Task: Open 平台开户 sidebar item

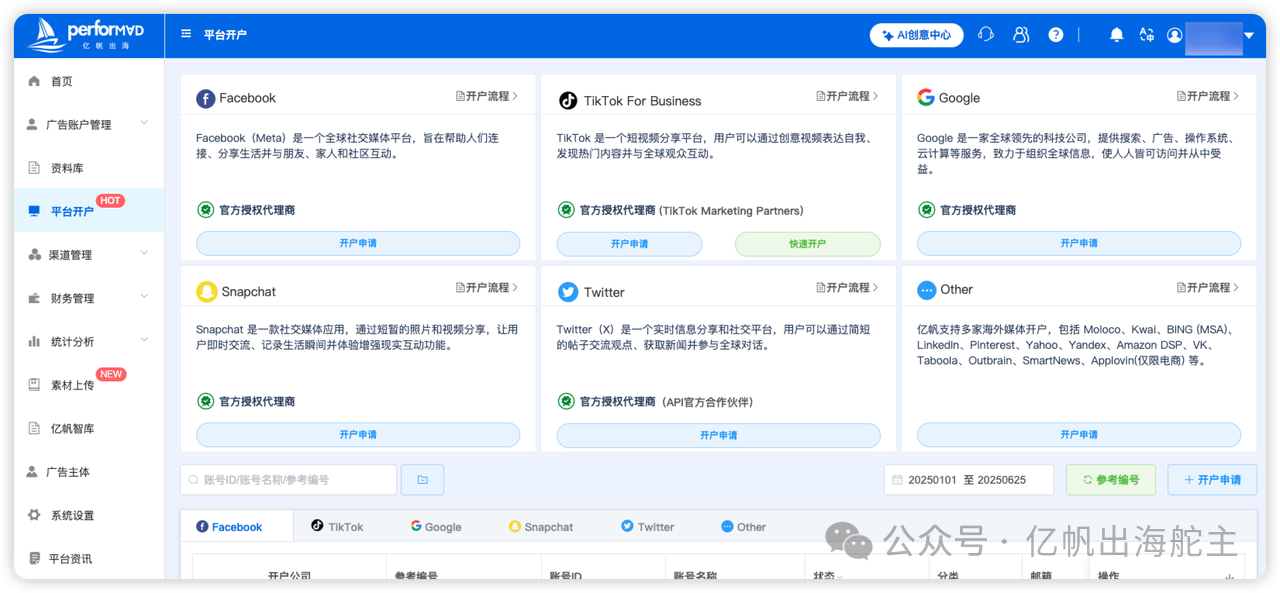Action: click(x=89, y=211)
